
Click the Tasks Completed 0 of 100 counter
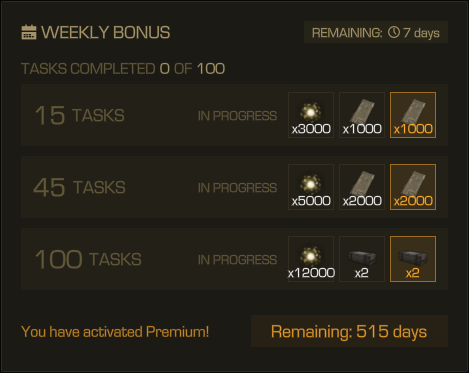tap(123, 69)
